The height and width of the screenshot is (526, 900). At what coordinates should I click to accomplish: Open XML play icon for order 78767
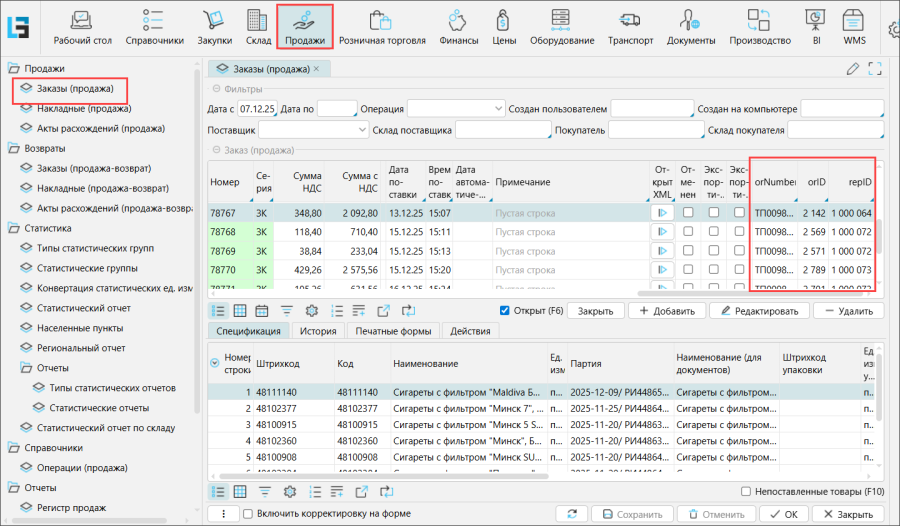point(660,213)
